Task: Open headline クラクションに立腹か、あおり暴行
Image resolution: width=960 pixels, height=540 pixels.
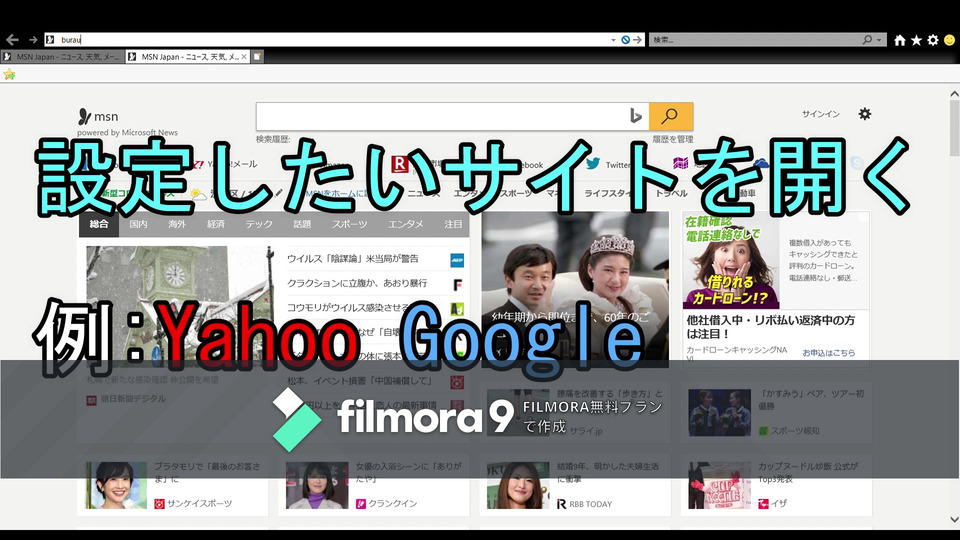Action: 357,283
